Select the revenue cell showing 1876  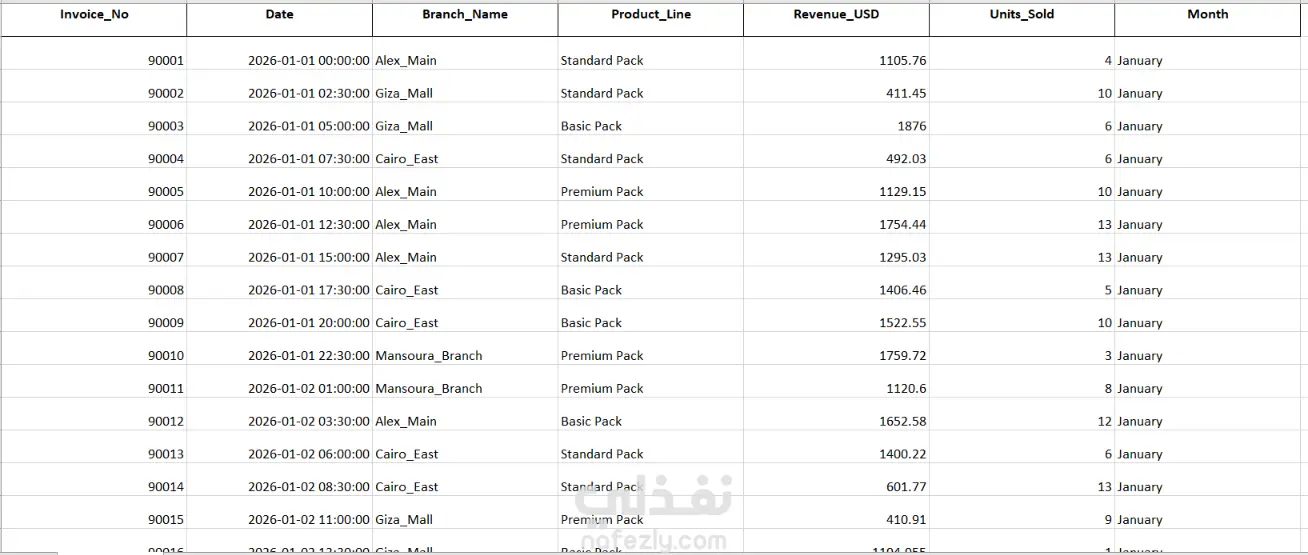point(836,126)
